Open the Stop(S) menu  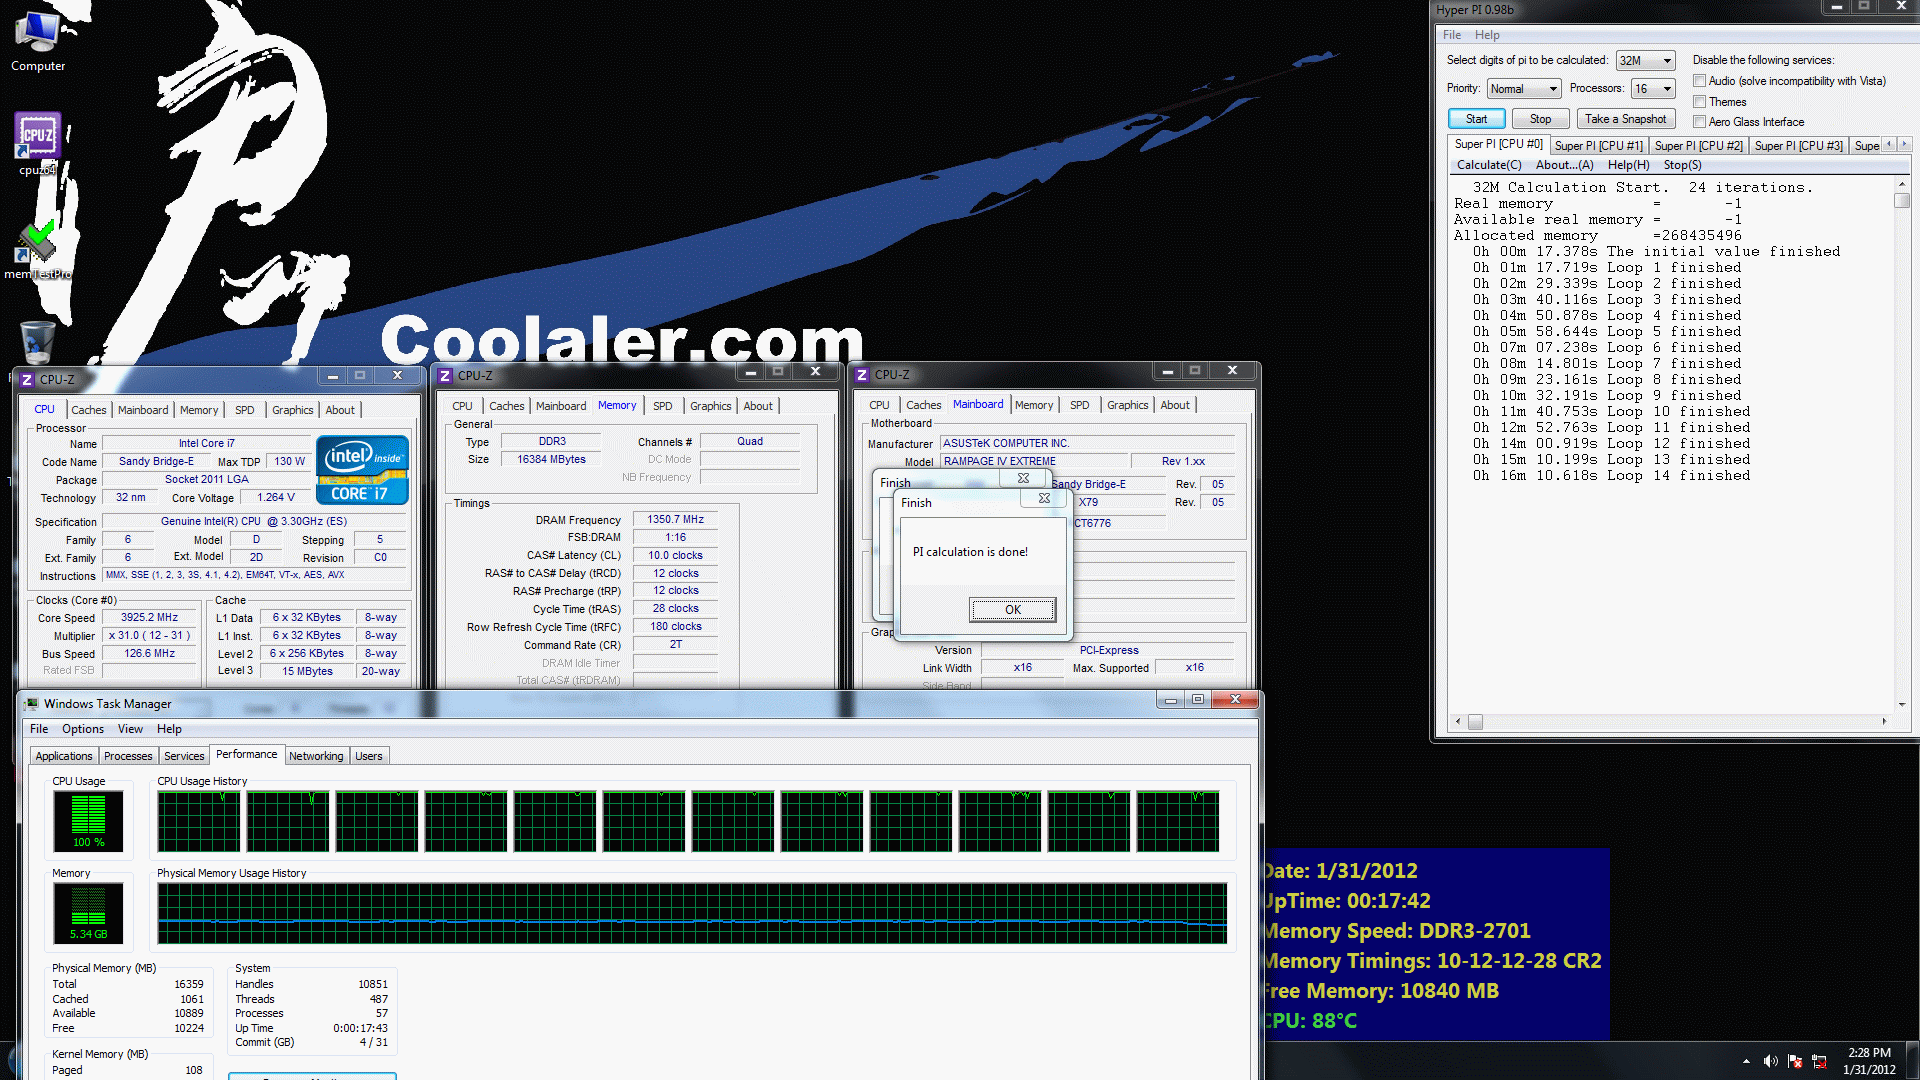pos(1682,165)
